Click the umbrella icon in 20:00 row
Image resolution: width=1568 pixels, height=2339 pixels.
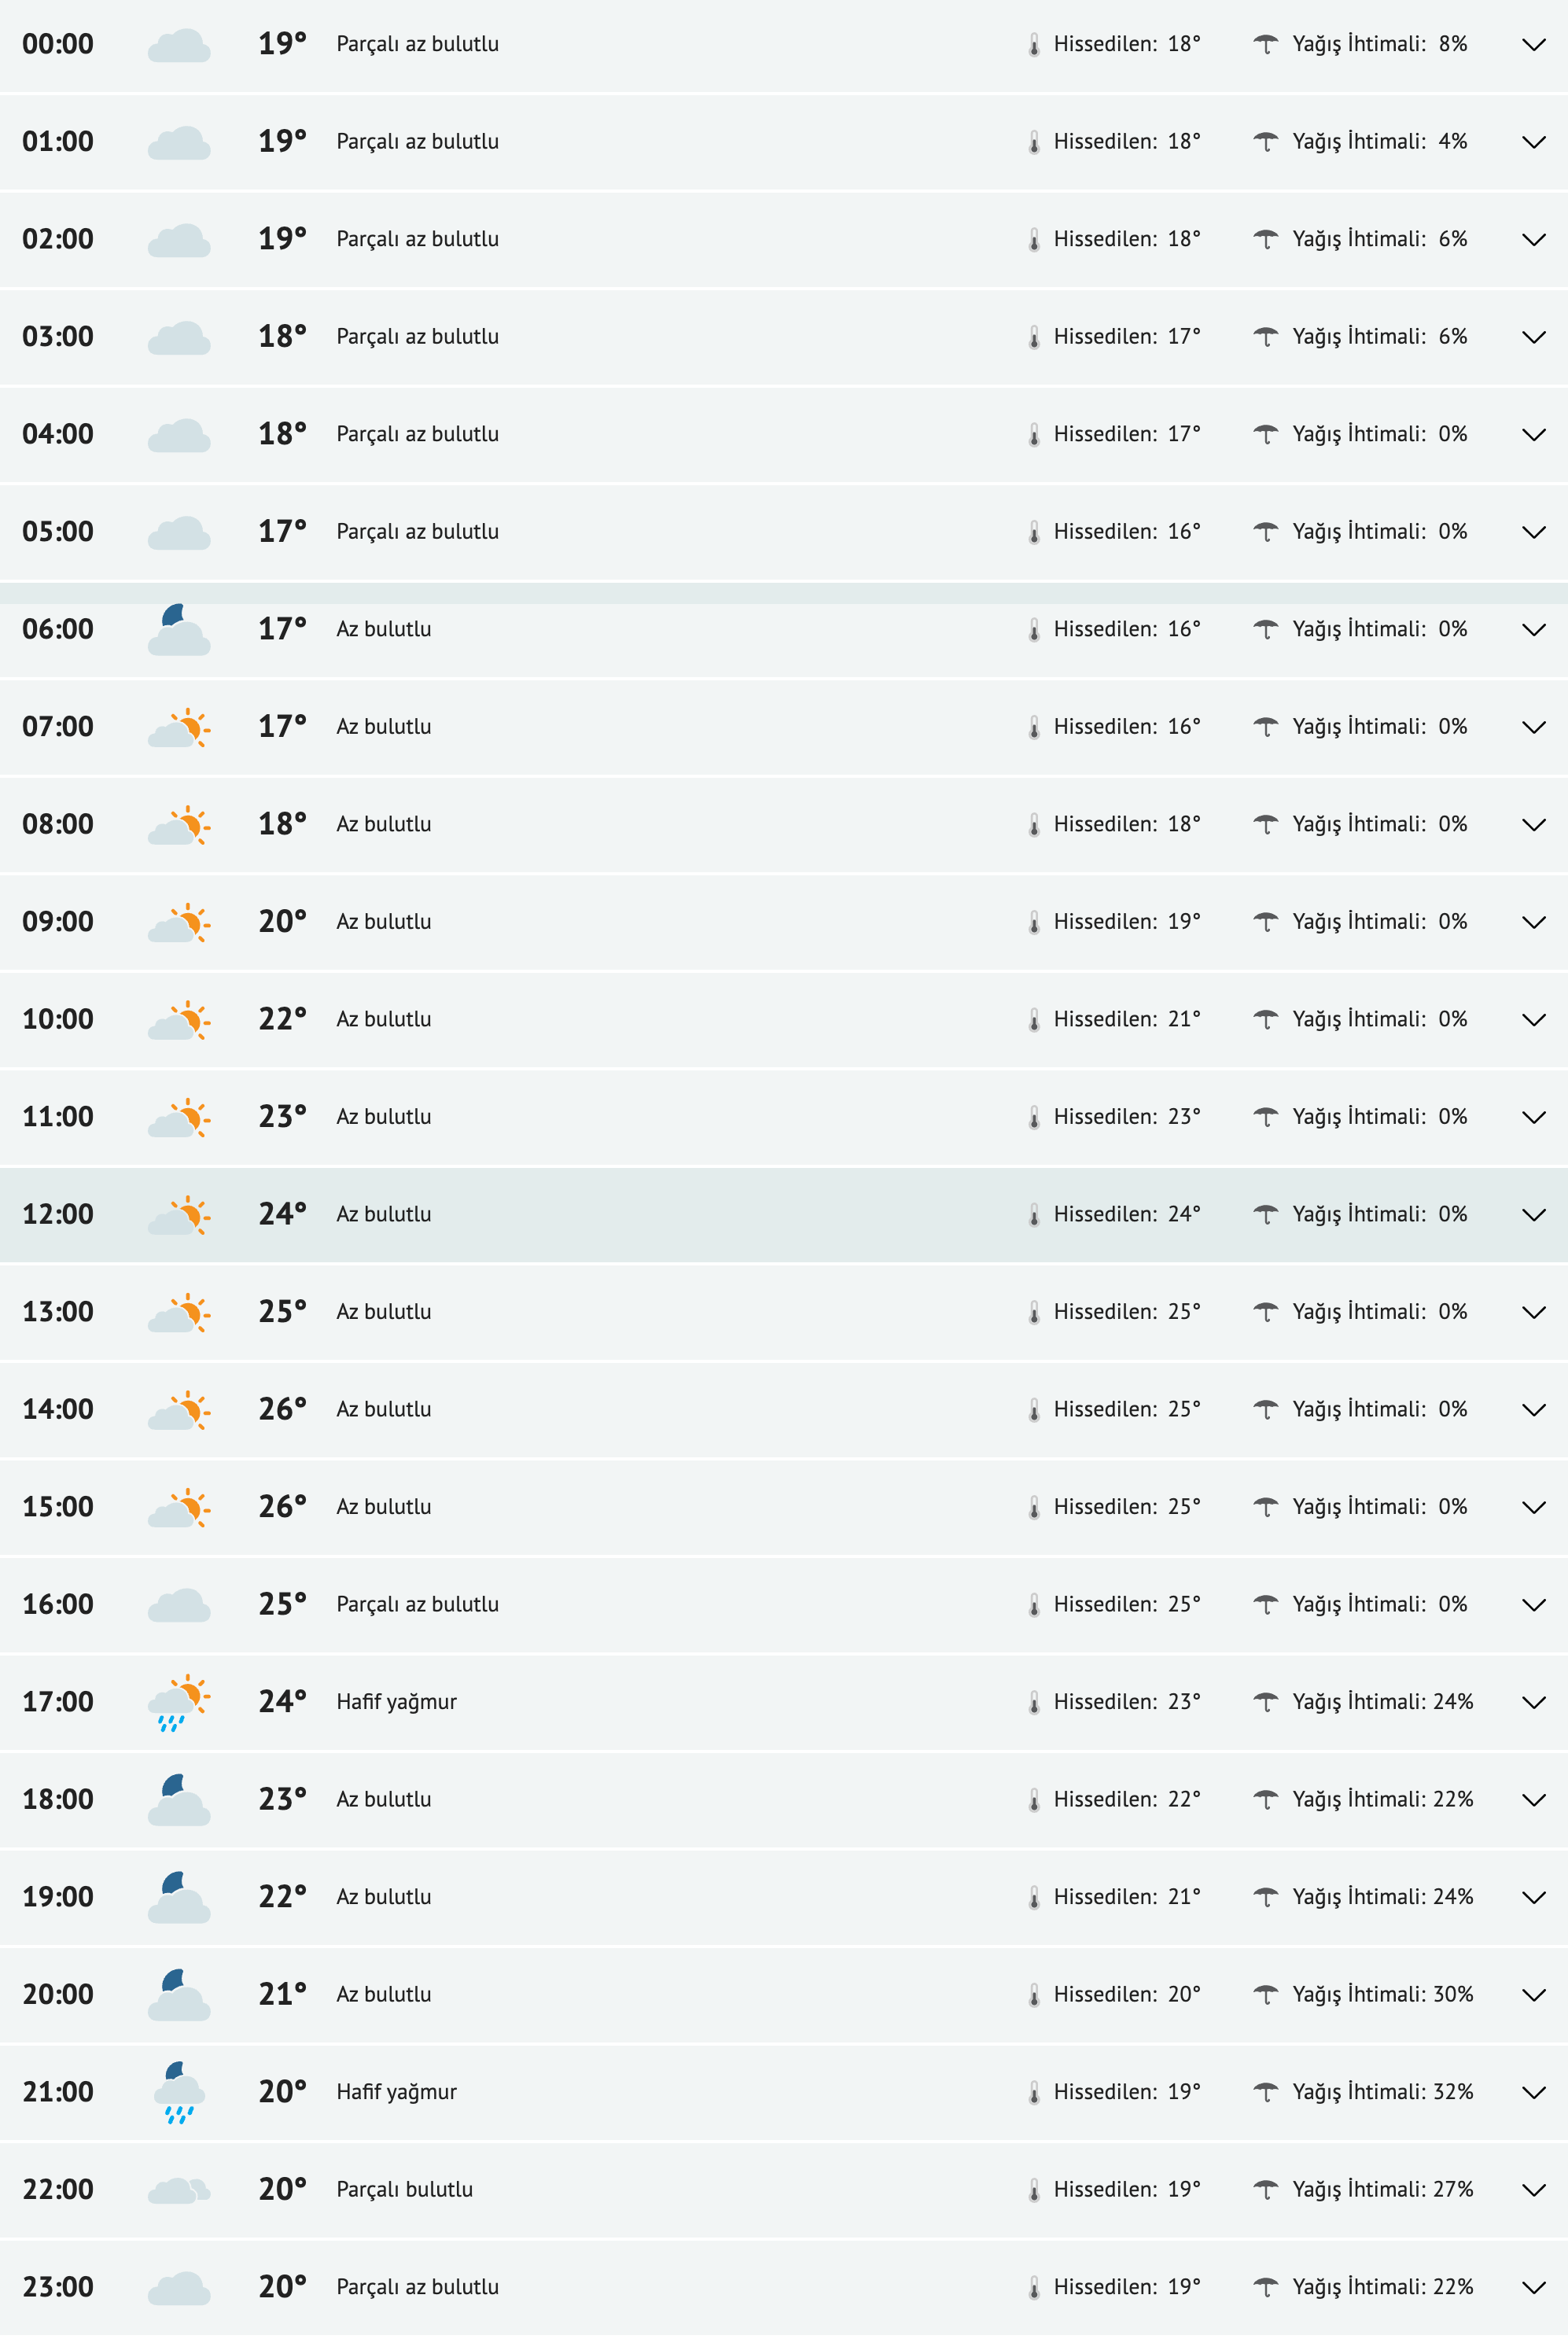[x=1266, y=1995]
